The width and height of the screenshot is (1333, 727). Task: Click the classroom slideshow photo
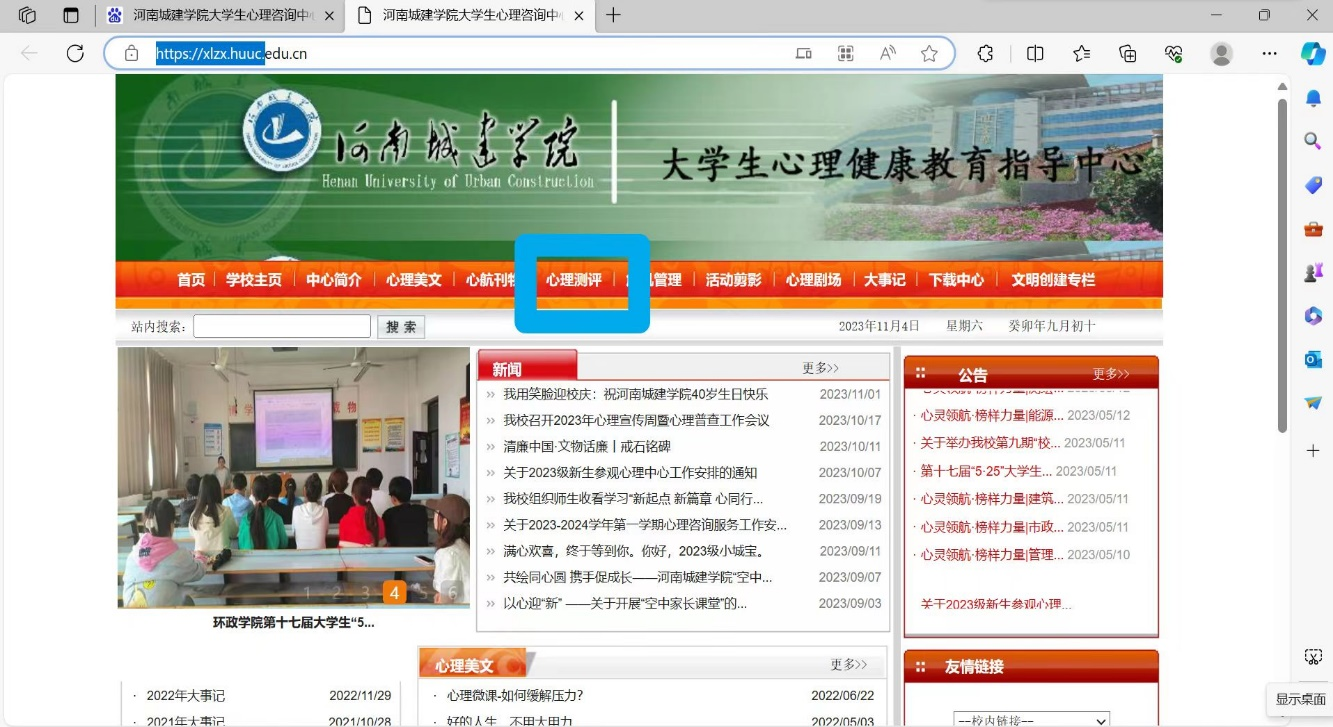294,477
